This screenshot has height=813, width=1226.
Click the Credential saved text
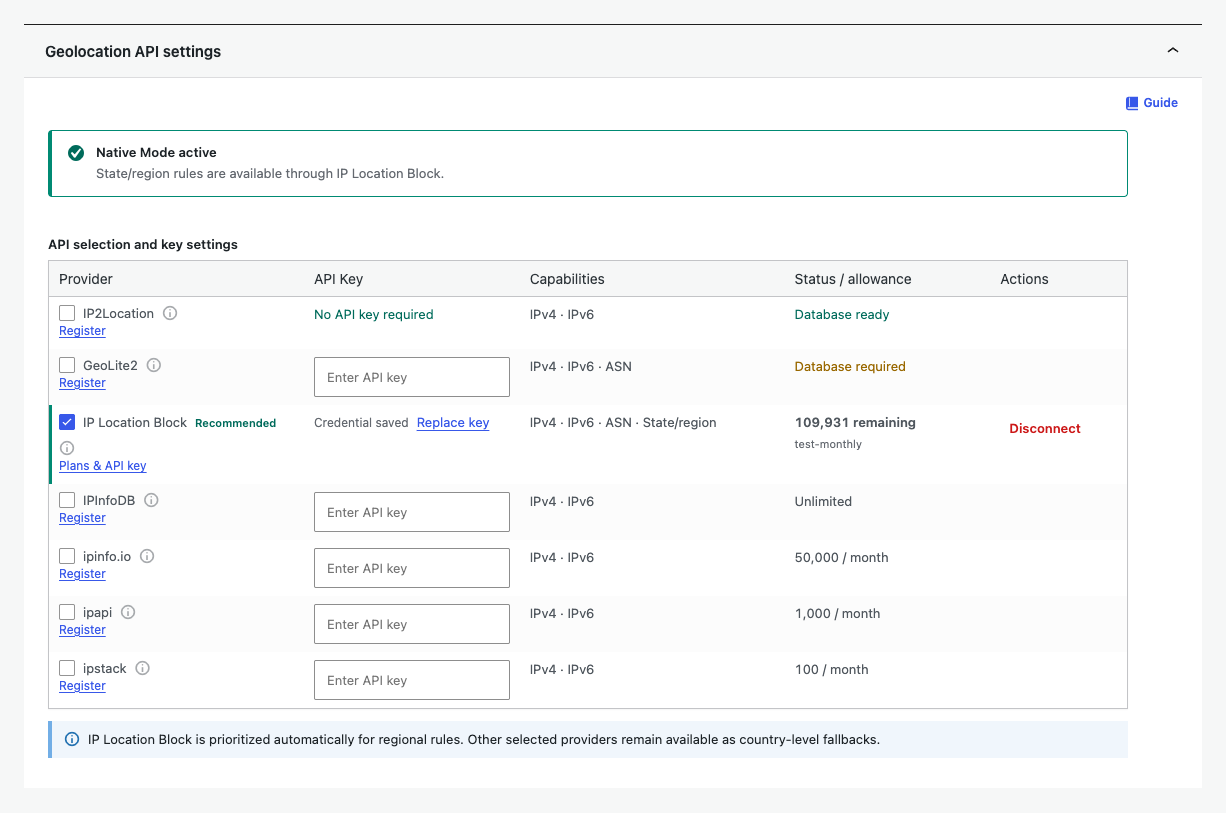(x=361, y=423)
